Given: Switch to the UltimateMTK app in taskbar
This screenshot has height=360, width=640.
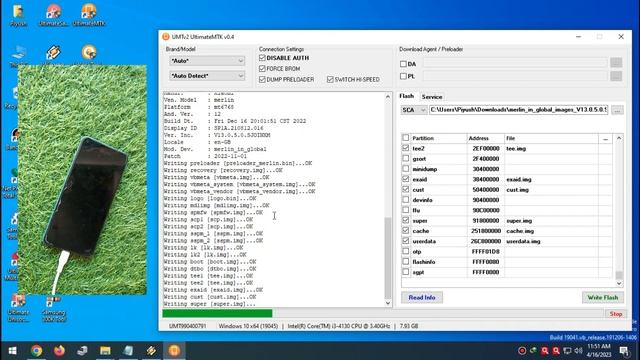Looking at the screenshot, I should click(174, 351).
